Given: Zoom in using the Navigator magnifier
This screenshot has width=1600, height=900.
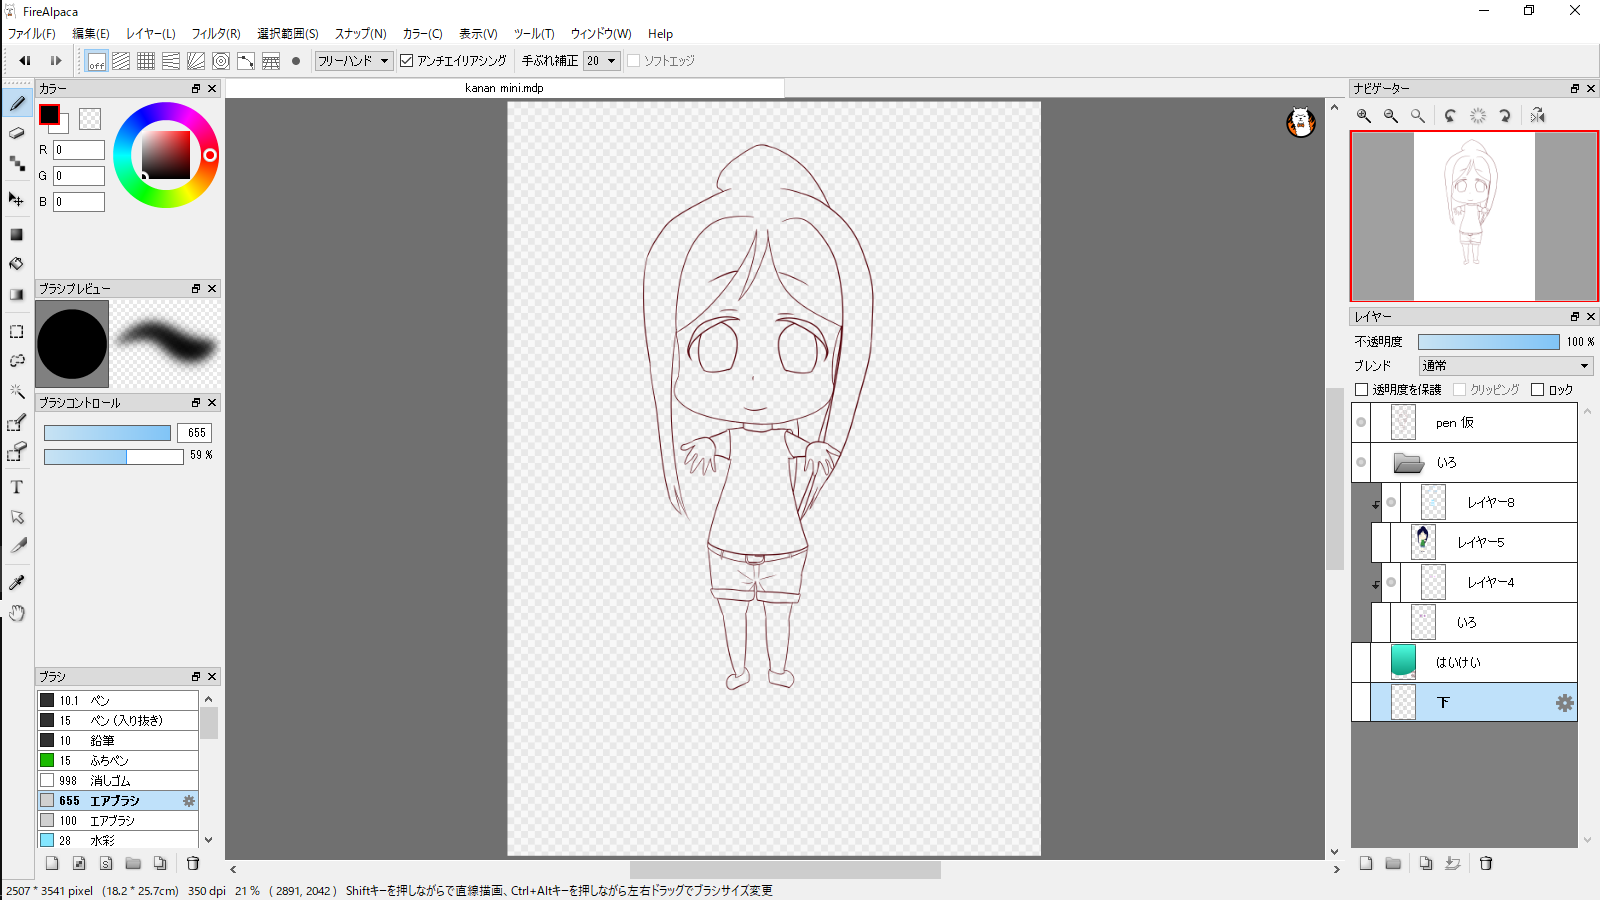Looking at the screenshot, I should 1364,116.
